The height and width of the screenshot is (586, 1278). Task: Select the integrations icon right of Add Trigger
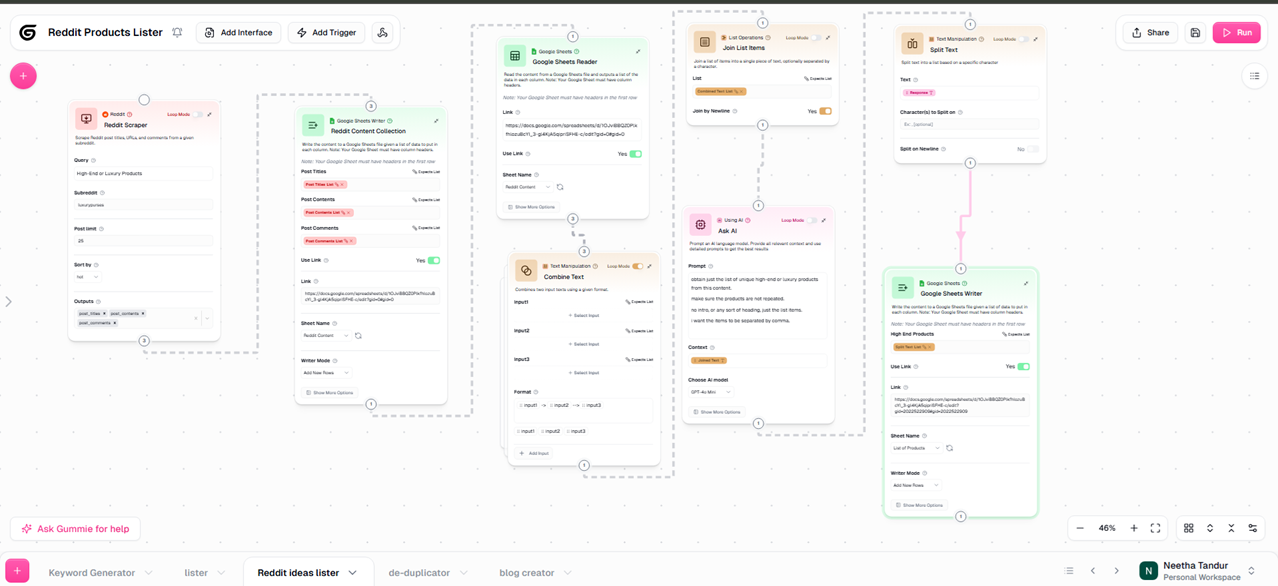pyautogui.click(x=383, y=32)
